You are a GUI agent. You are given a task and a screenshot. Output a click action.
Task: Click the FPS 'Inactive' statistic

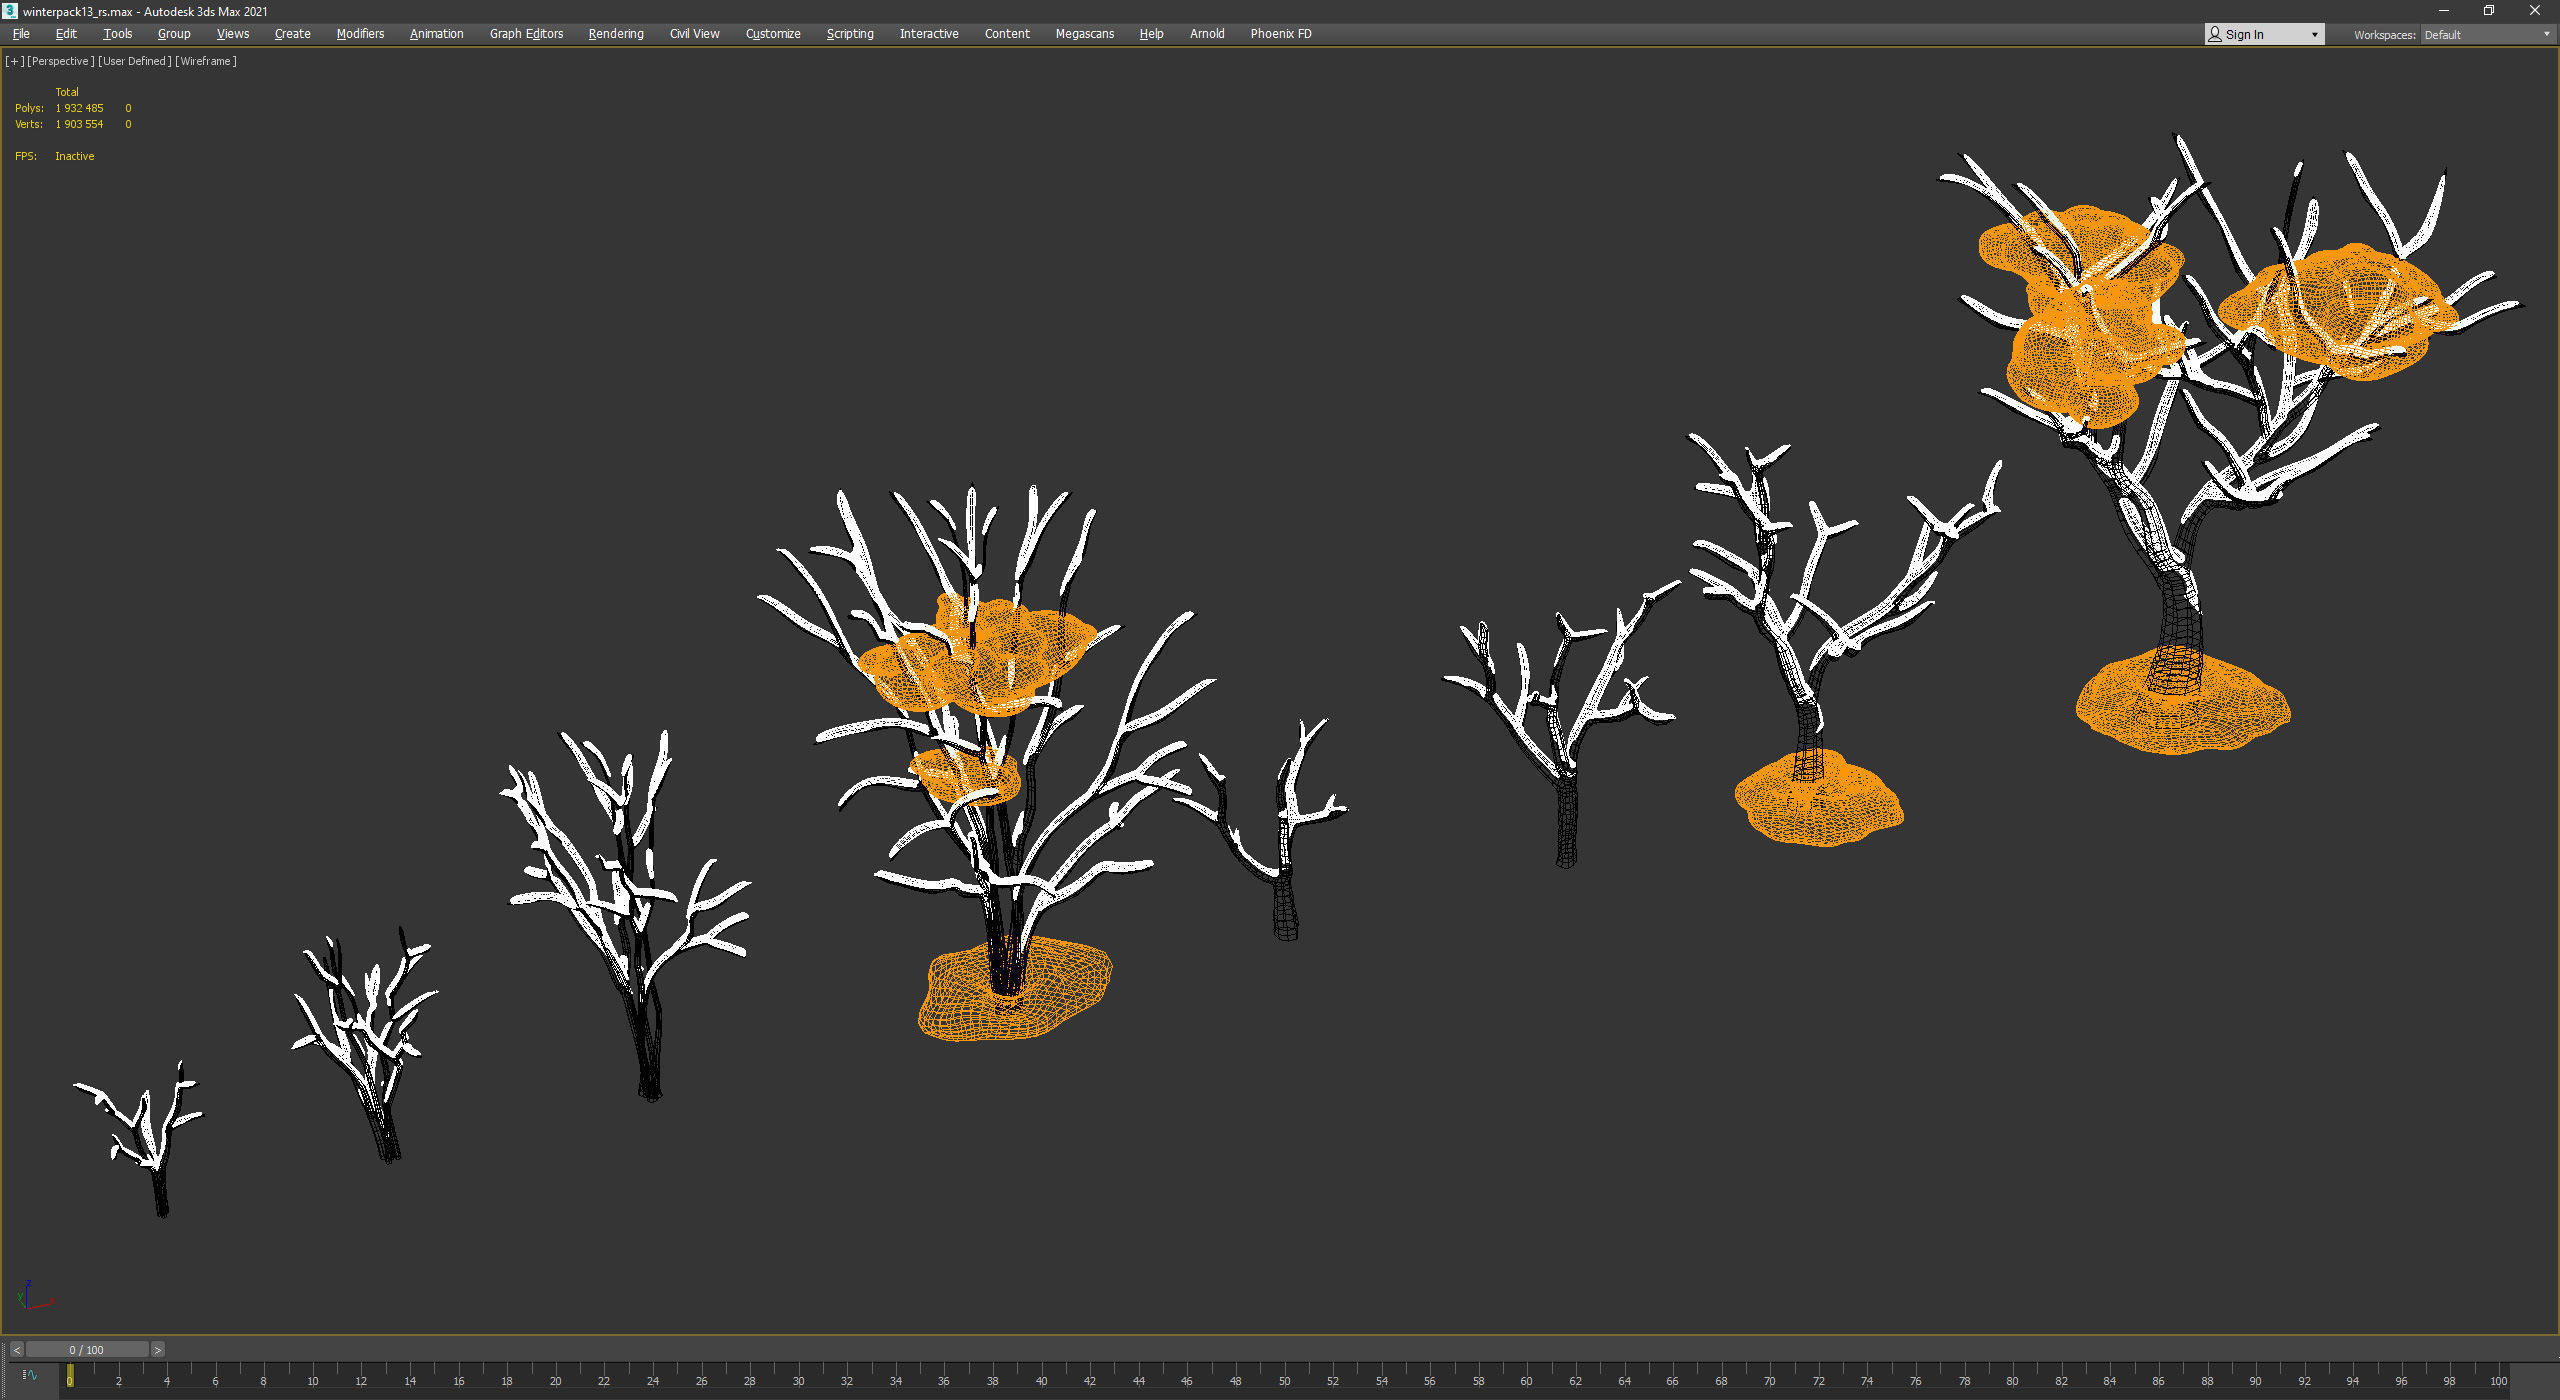pos(74,156)
